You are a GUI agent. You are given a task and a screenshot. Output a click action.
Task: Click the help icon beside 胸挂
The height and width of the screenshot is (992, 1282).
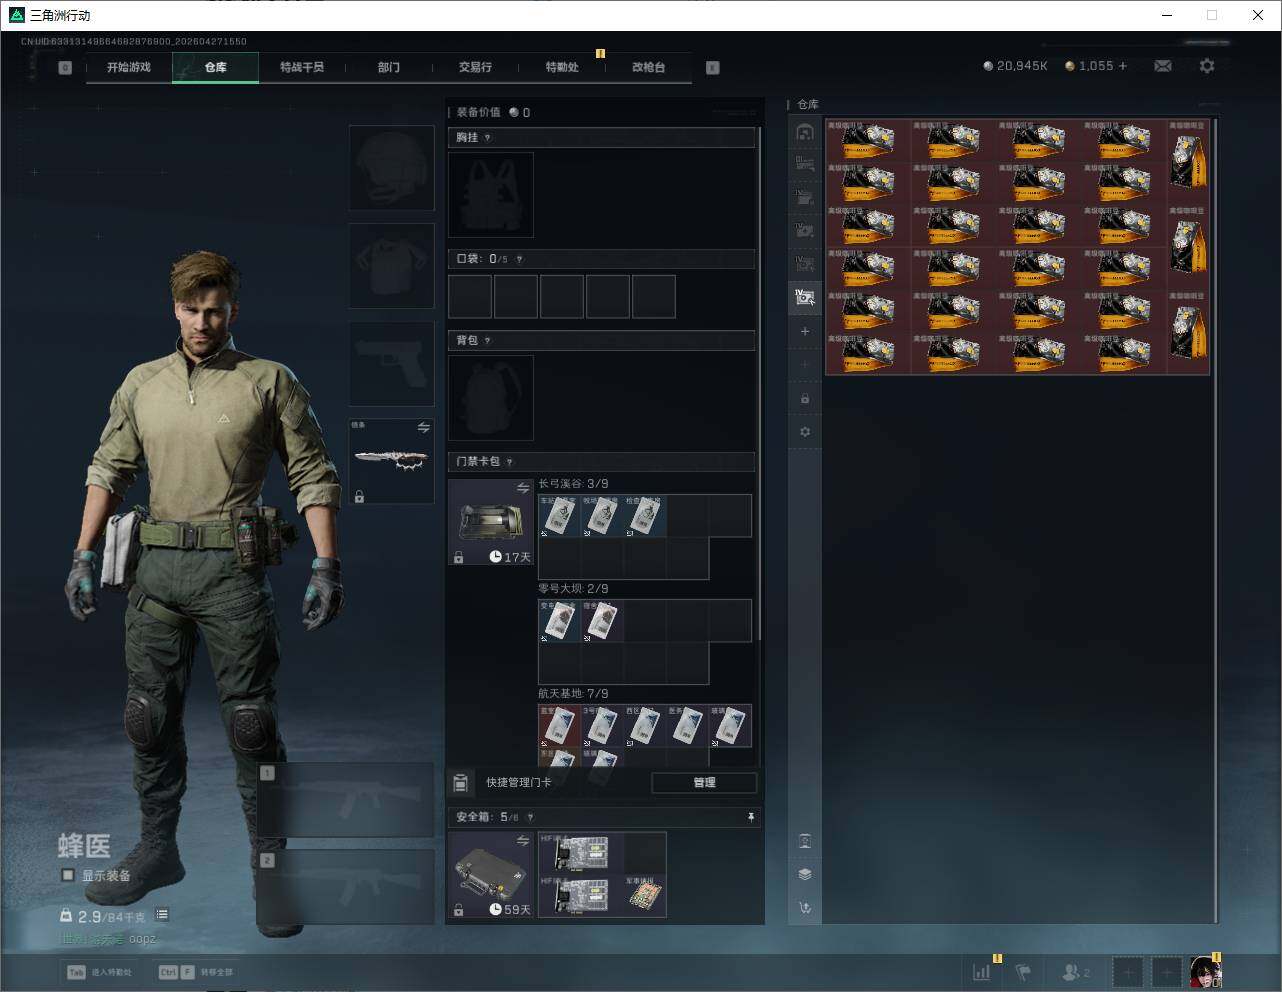point(488,138)
